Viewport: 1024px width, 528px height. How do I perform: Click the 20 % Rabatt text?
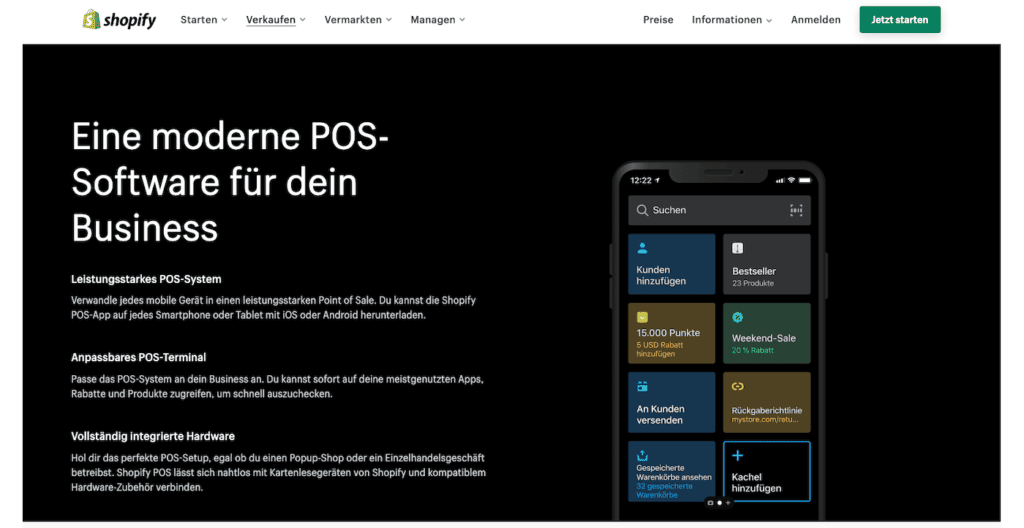coord(753,350)
